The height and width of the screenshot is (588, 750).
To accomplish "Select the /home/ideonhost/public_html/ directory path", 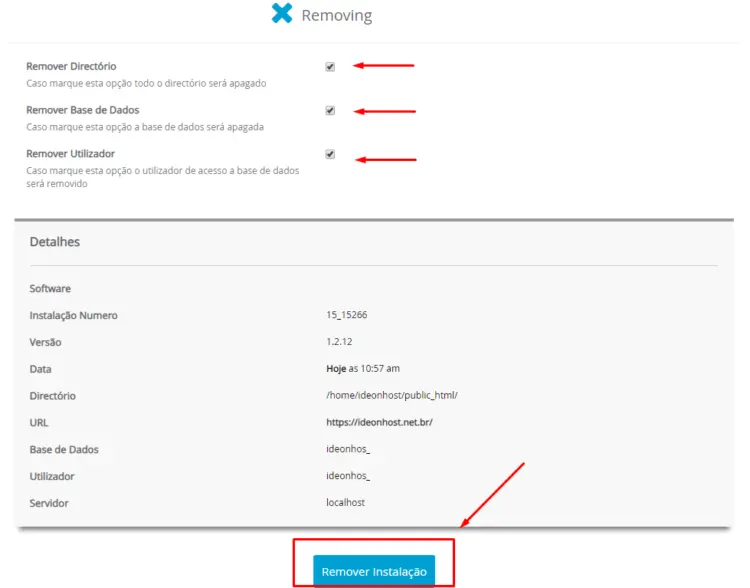I will pyautogui.click(x=391, y=396).
